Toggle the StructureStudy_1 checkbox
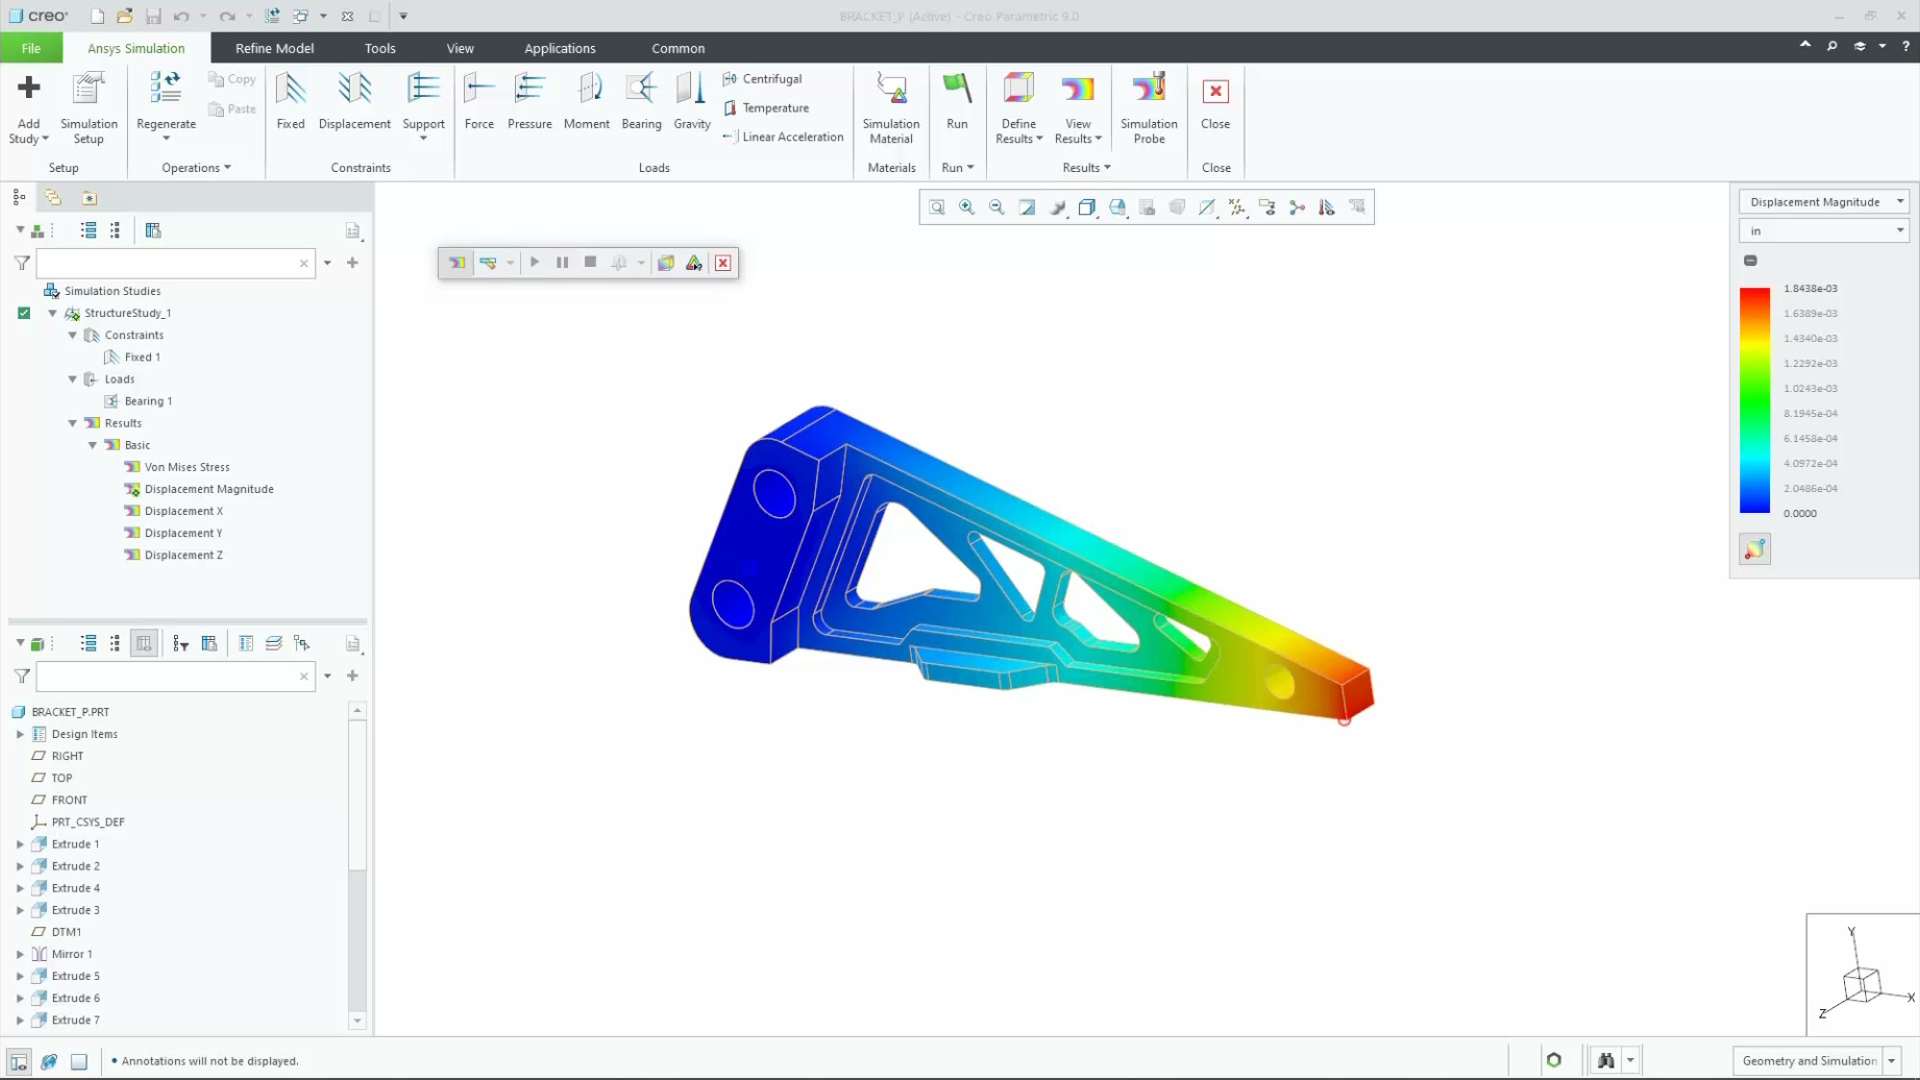The image size is (1920, 1080). (24, 313)
